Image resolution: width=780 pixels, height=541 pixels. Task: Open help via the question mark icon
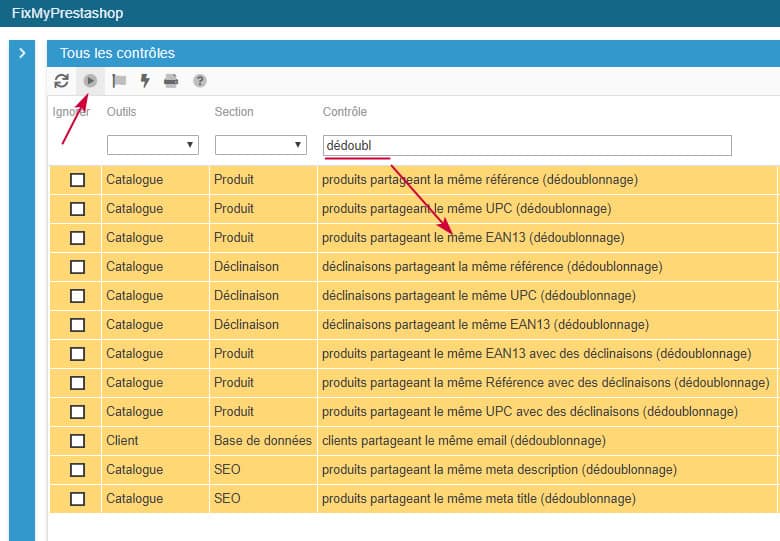200,81
